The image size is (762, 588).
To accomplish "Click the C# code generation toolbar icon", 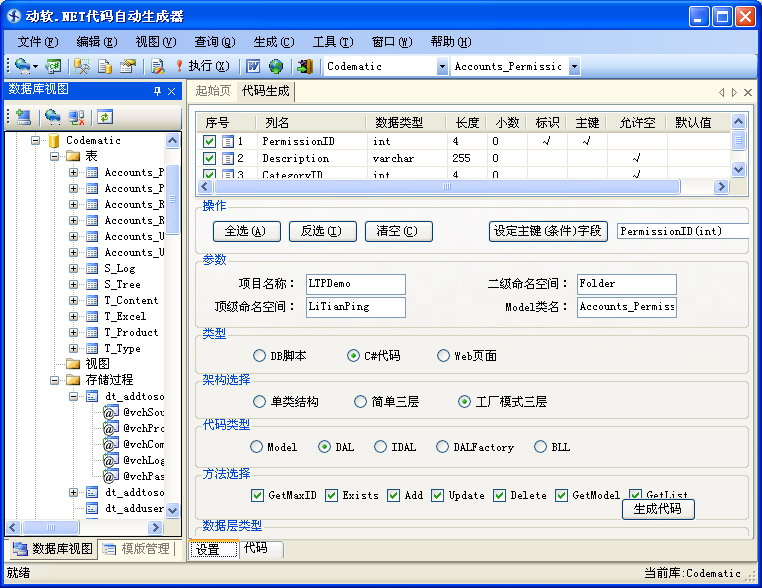I will [53, 66].
